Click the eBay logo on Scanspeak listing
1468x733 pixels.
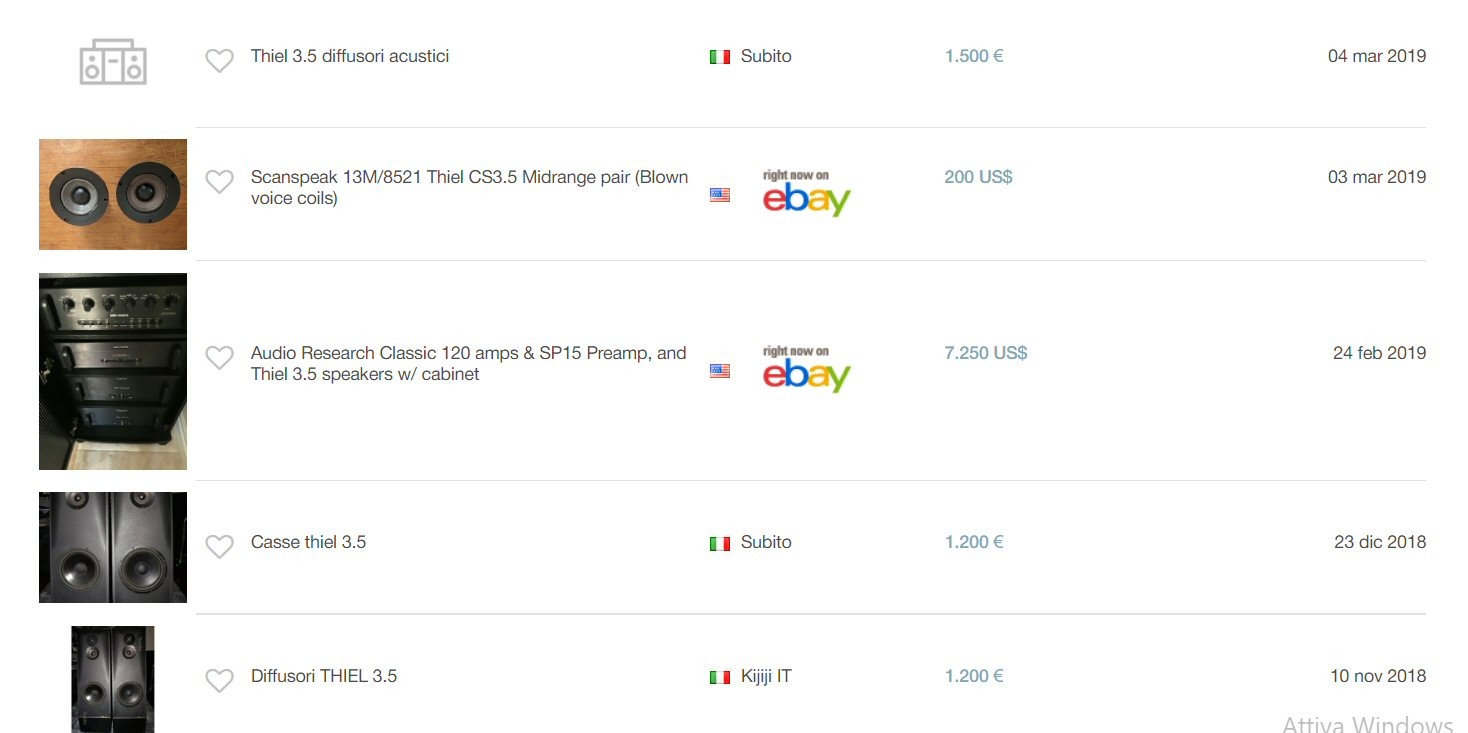click(806, 193)
